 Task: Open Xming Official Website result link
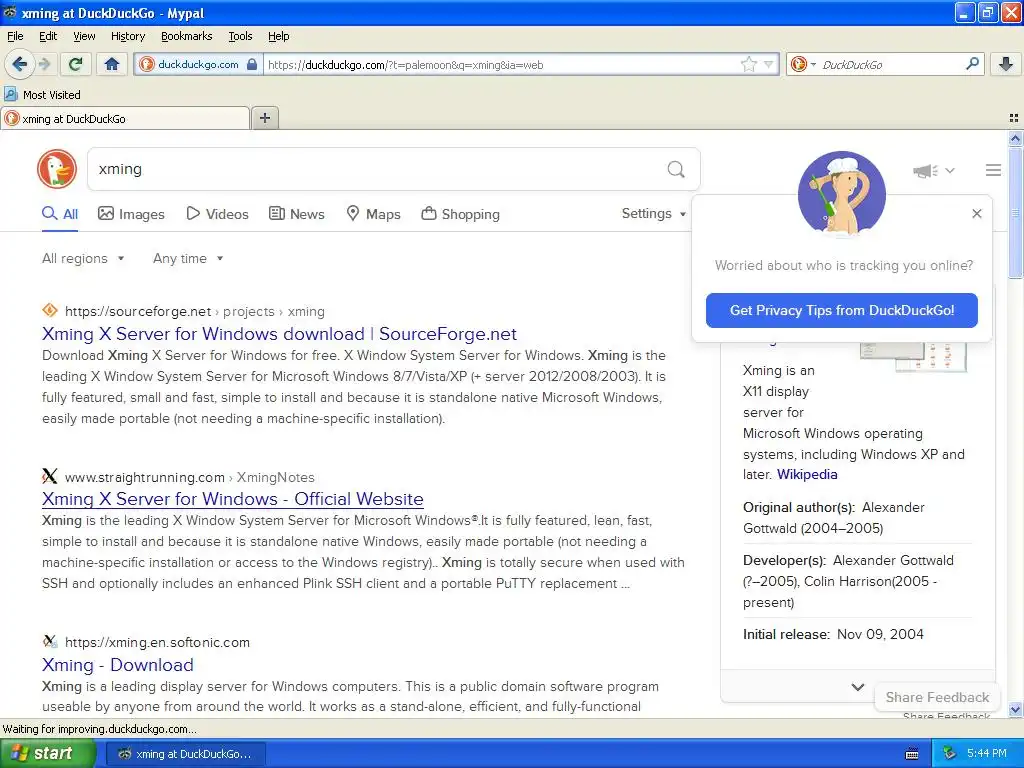[232, 499]
